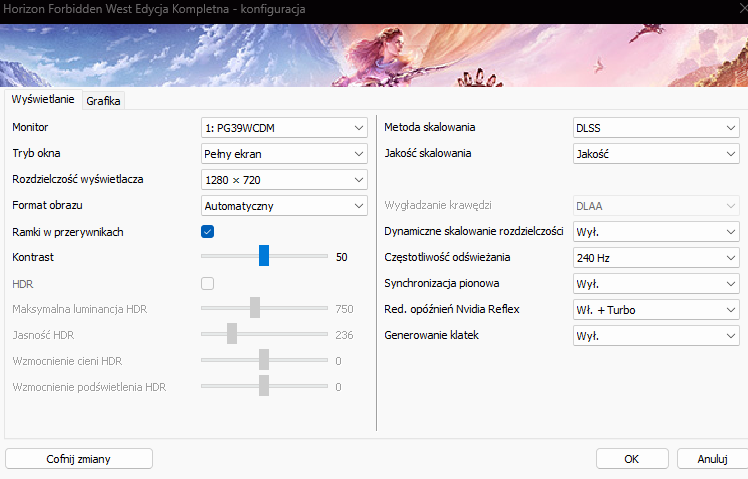The width and height of the screenshot is (748, 479).
Task: Click the Rozdzielczość wyświetlacza label
Action: [x=78, y=179]
